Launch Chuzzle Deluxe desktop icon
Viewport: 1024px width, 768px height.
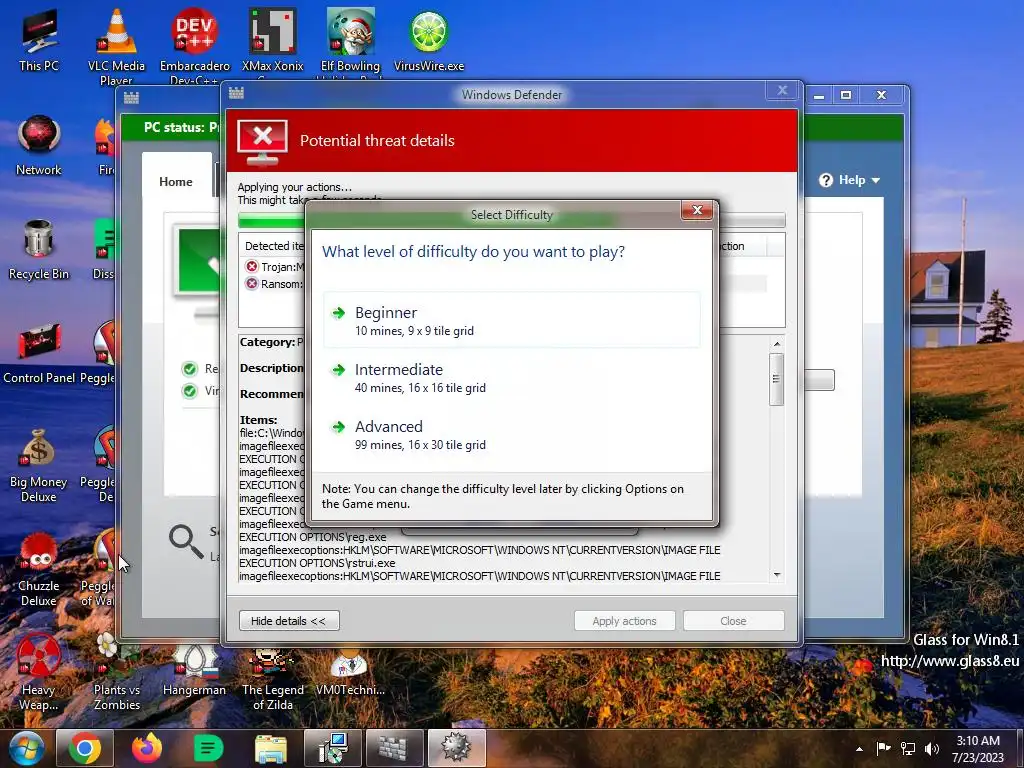[39, 569]
